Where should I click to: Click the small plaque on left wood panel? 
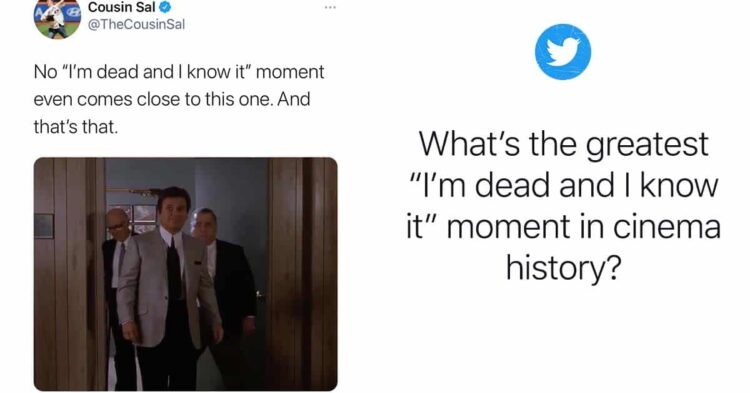tap(44, 226)
